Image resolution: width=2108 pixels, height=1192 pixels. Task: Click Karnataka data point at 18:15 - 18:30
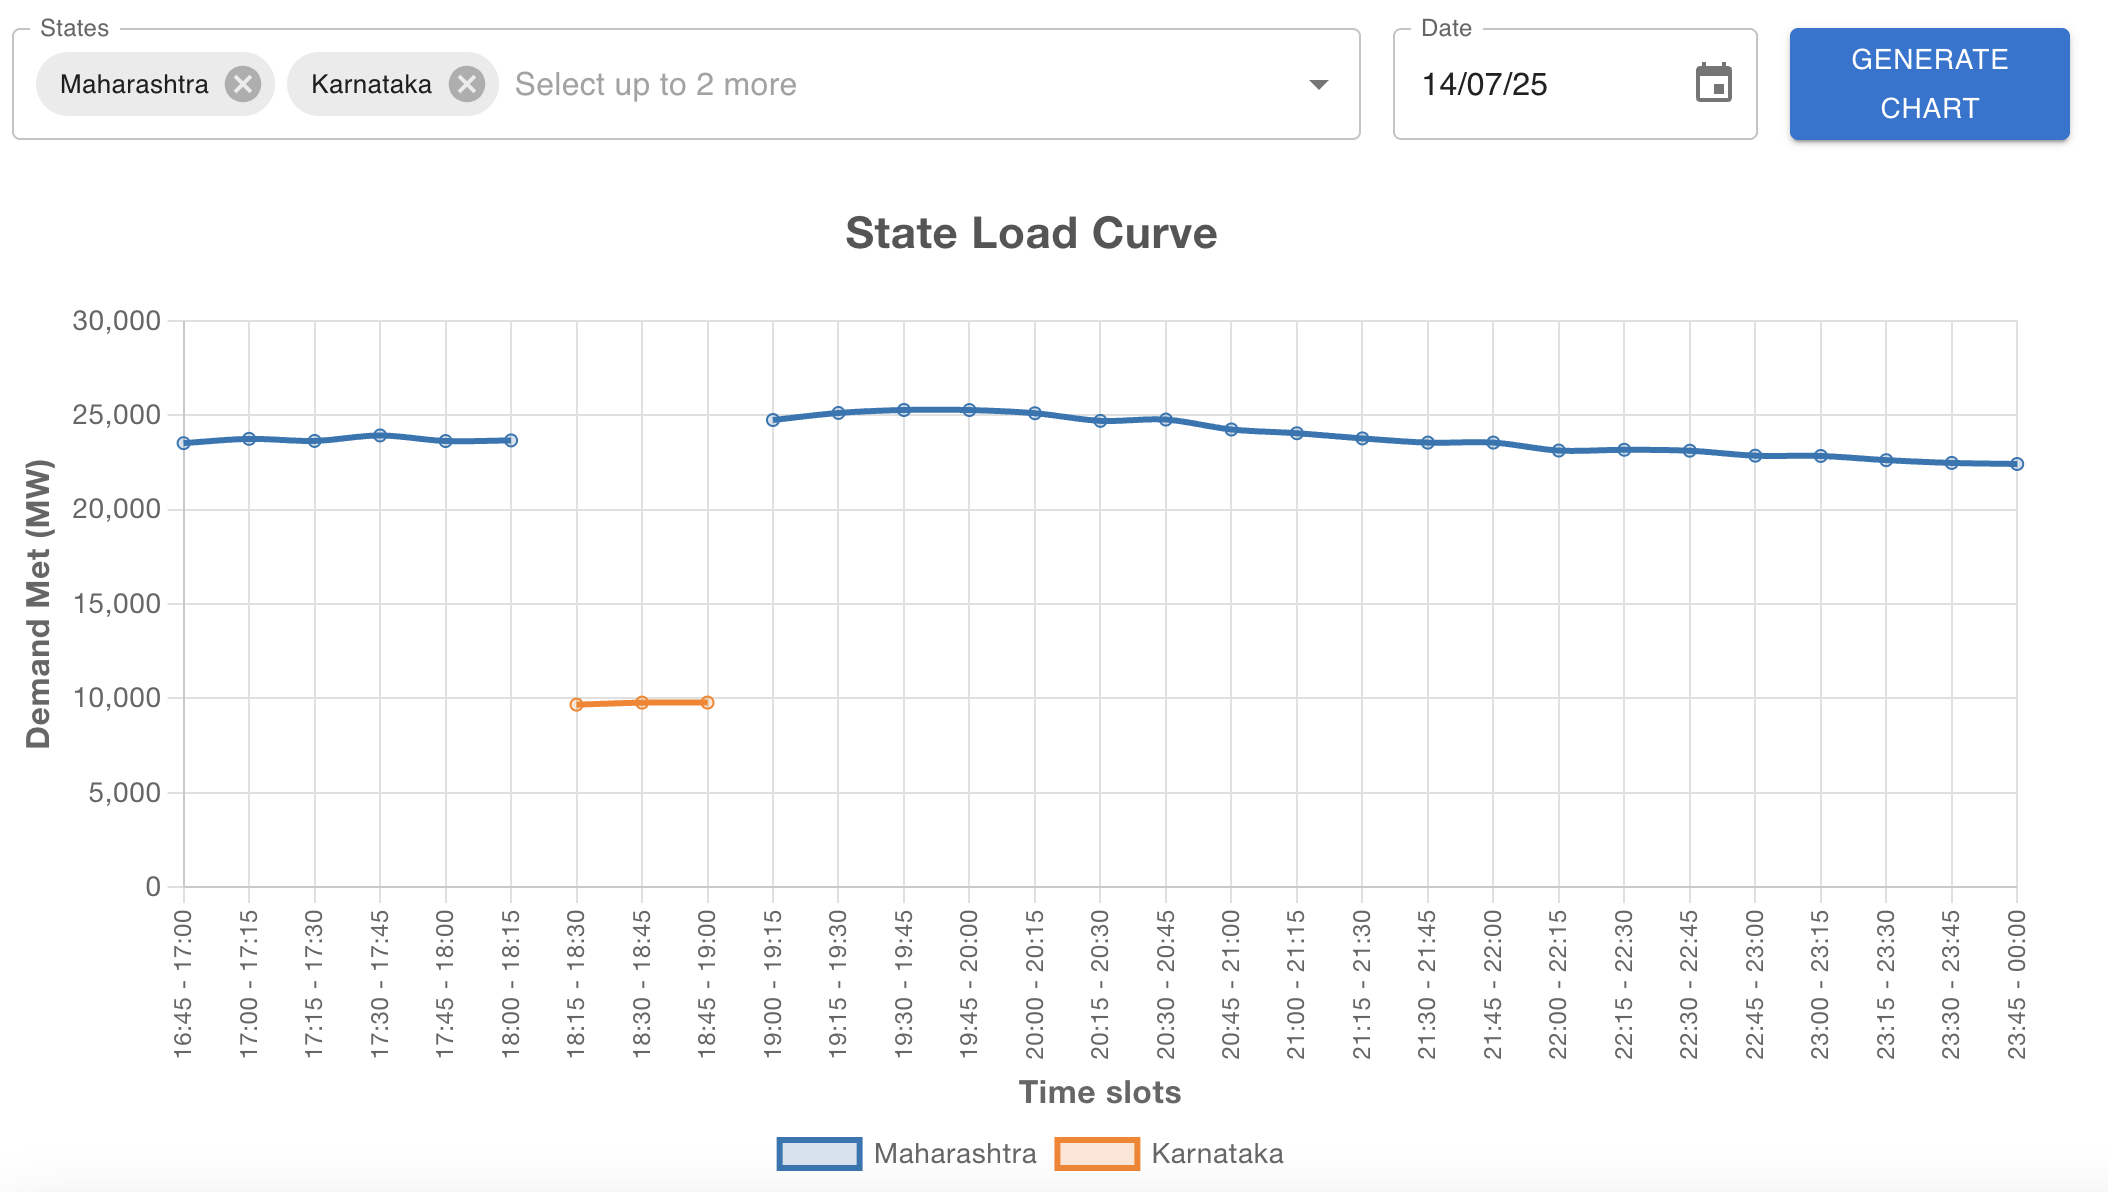tap(577, 705)
